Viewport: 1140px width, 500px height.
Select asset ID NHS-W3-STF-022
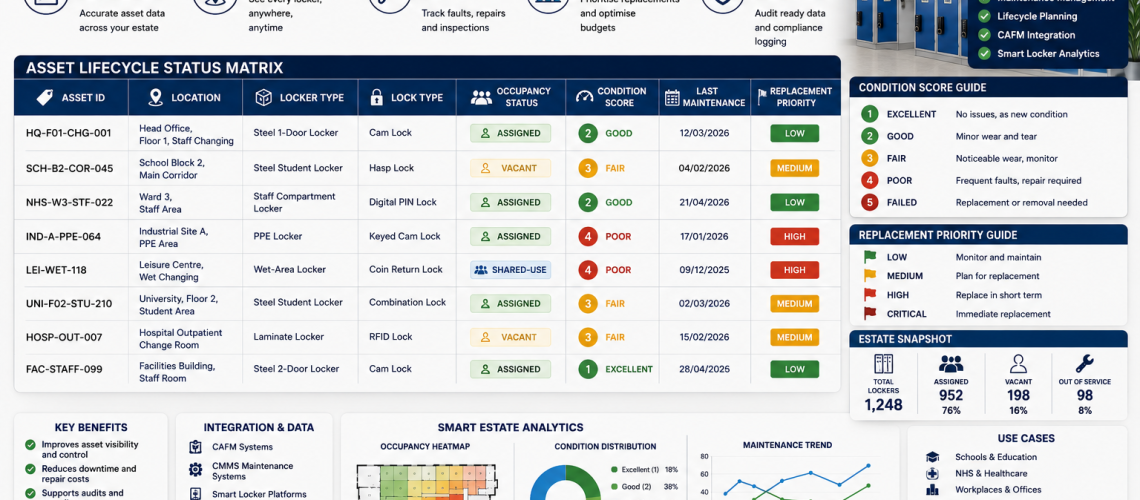coord(69,203)
